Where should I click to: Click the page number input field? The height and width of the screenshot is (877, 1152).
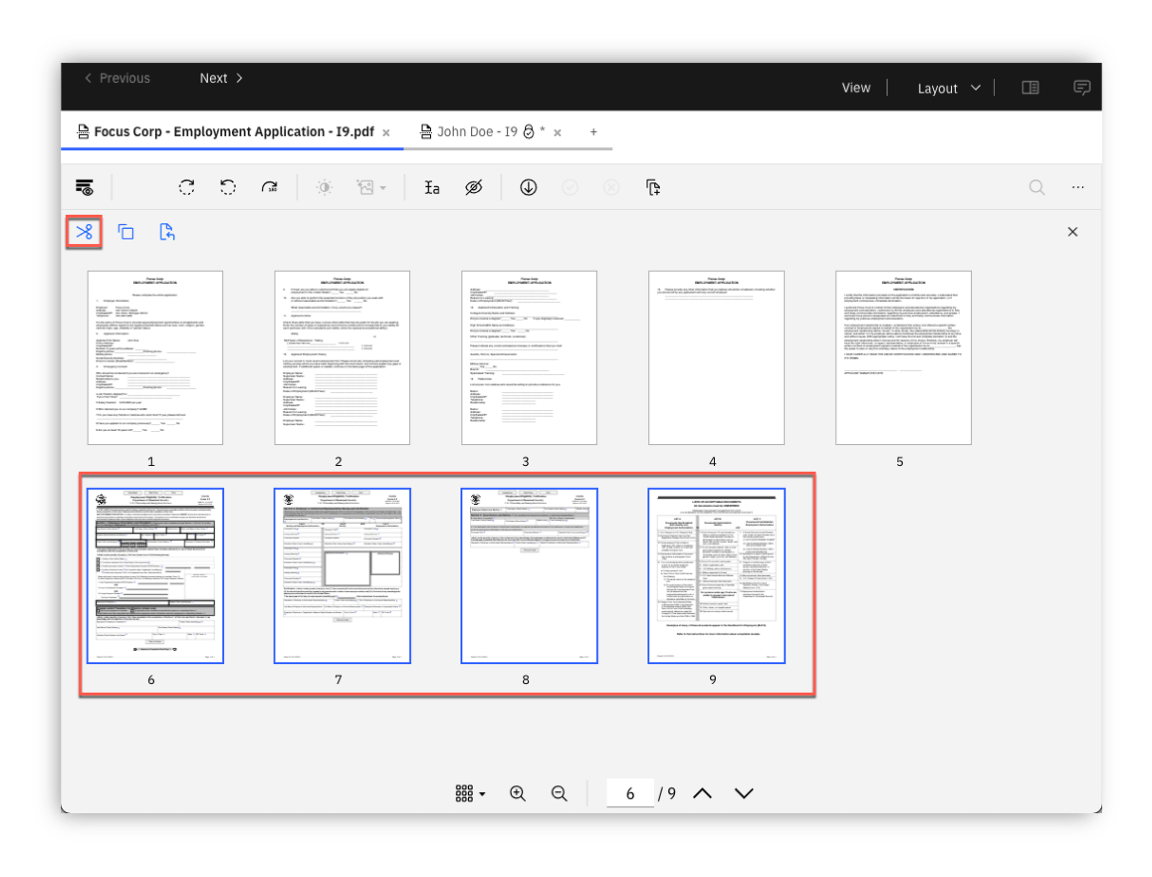click(630, 793)
